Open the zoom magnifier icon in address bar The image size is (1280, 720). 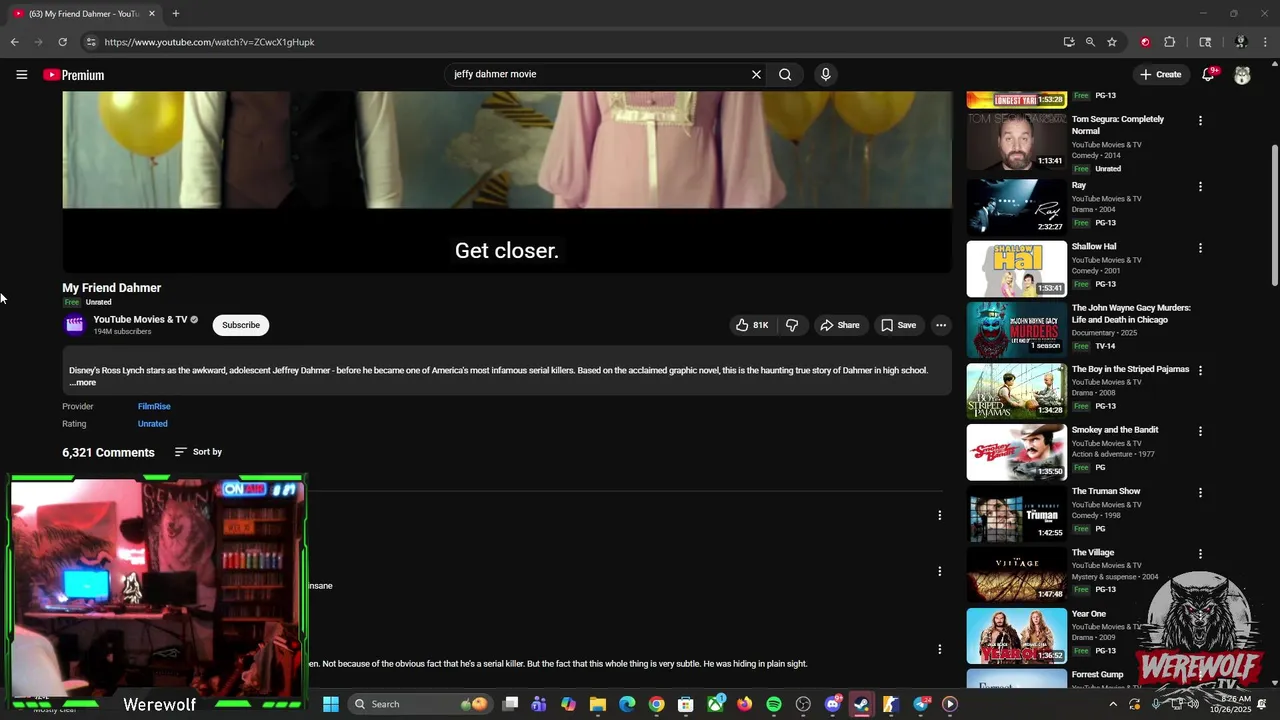coord(1090,42)
